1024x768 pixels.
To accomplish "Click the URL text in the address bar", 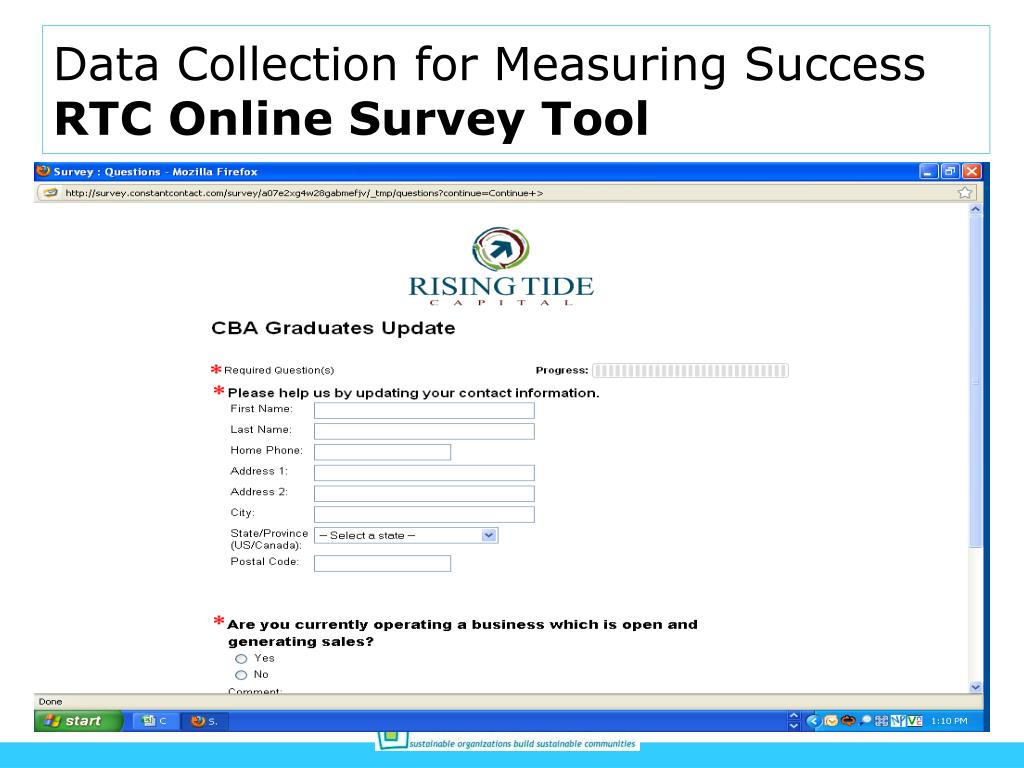I will (x=304, y=193).
